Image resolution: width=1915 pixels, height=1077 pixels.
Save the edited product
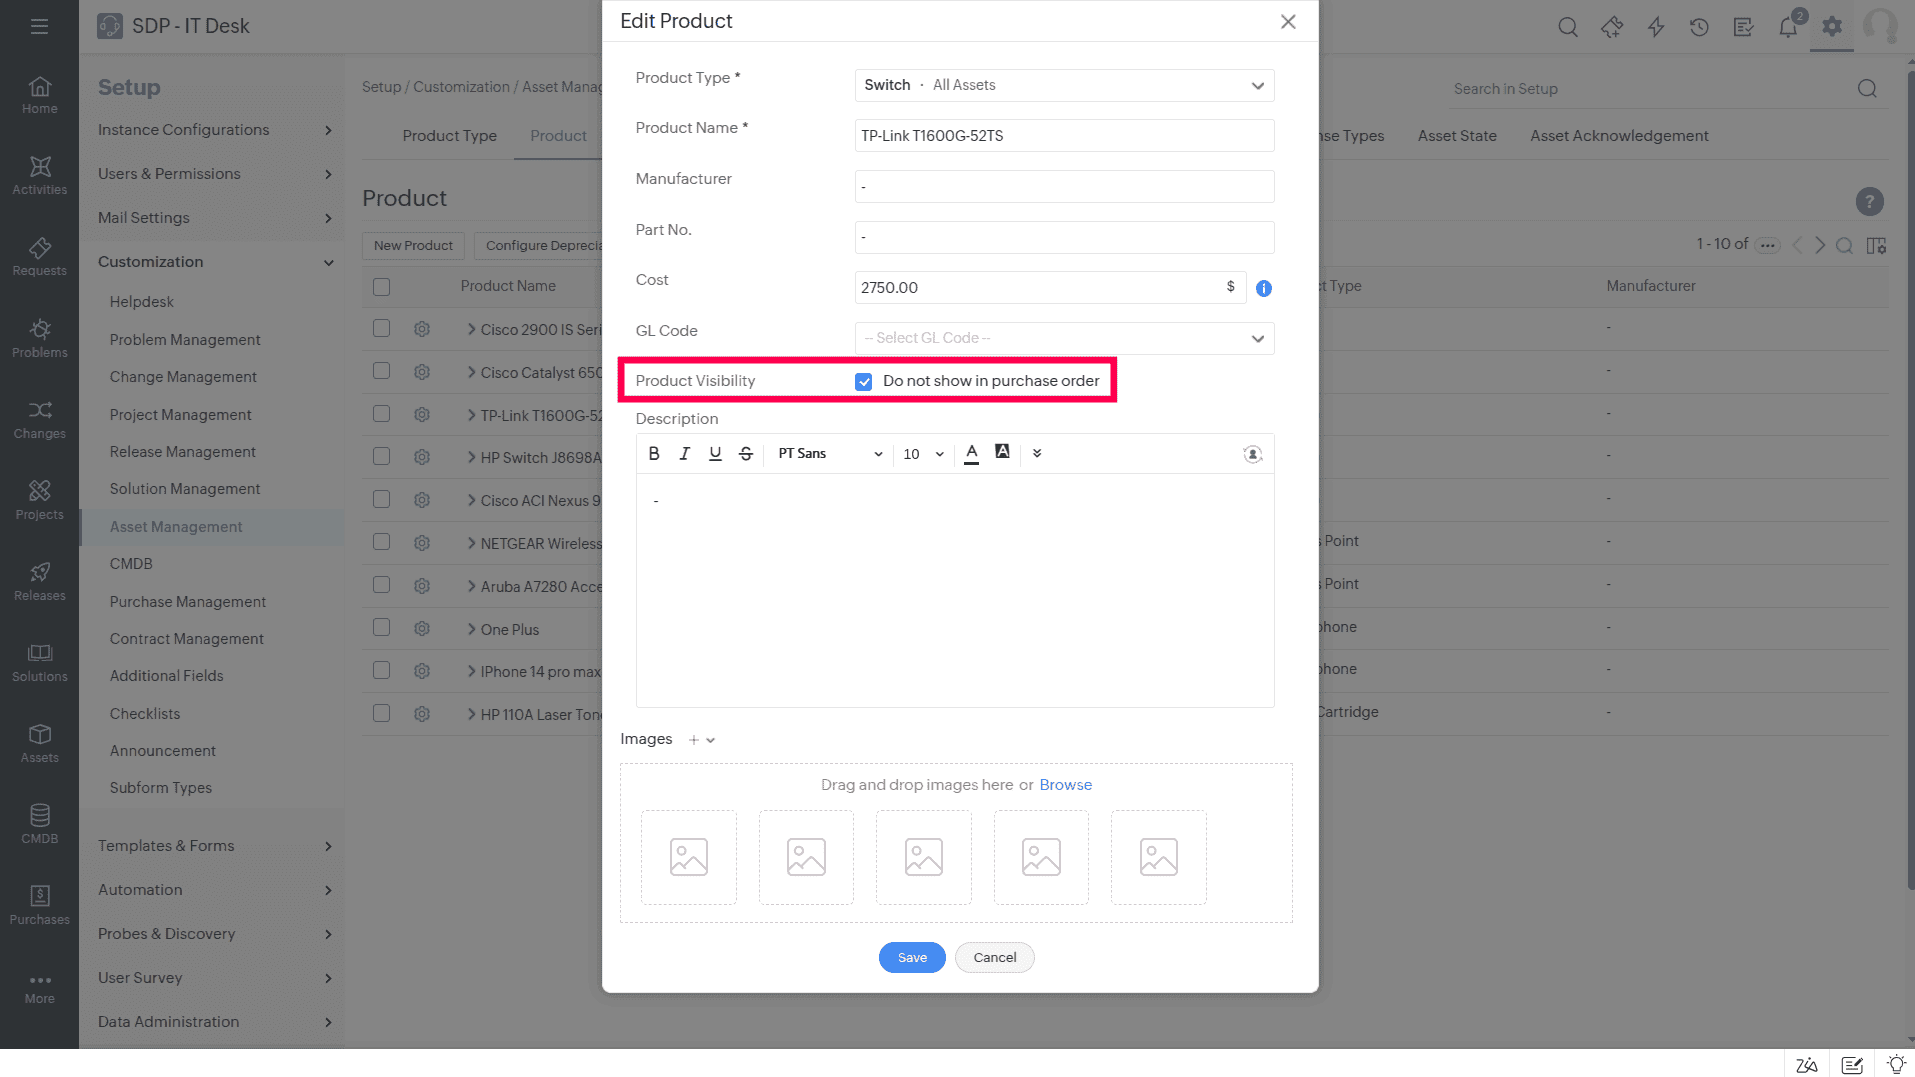912,957
